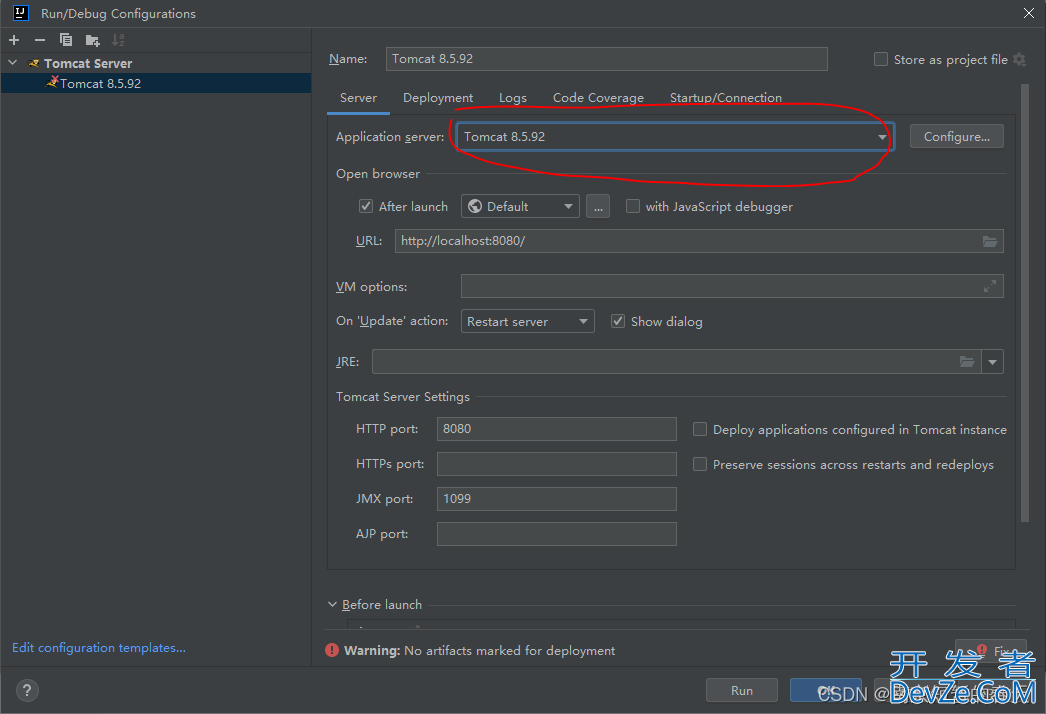Enable Preserve sessions across restarts and redeploys
The height and width of the screenshot is (714, 1046).
[x=700, y=464]
